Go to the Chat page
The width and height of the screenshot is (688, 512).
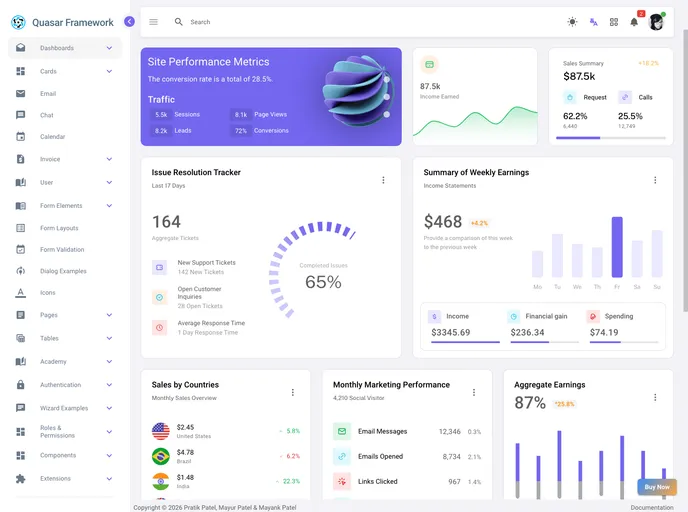click(x=47, y=115)
